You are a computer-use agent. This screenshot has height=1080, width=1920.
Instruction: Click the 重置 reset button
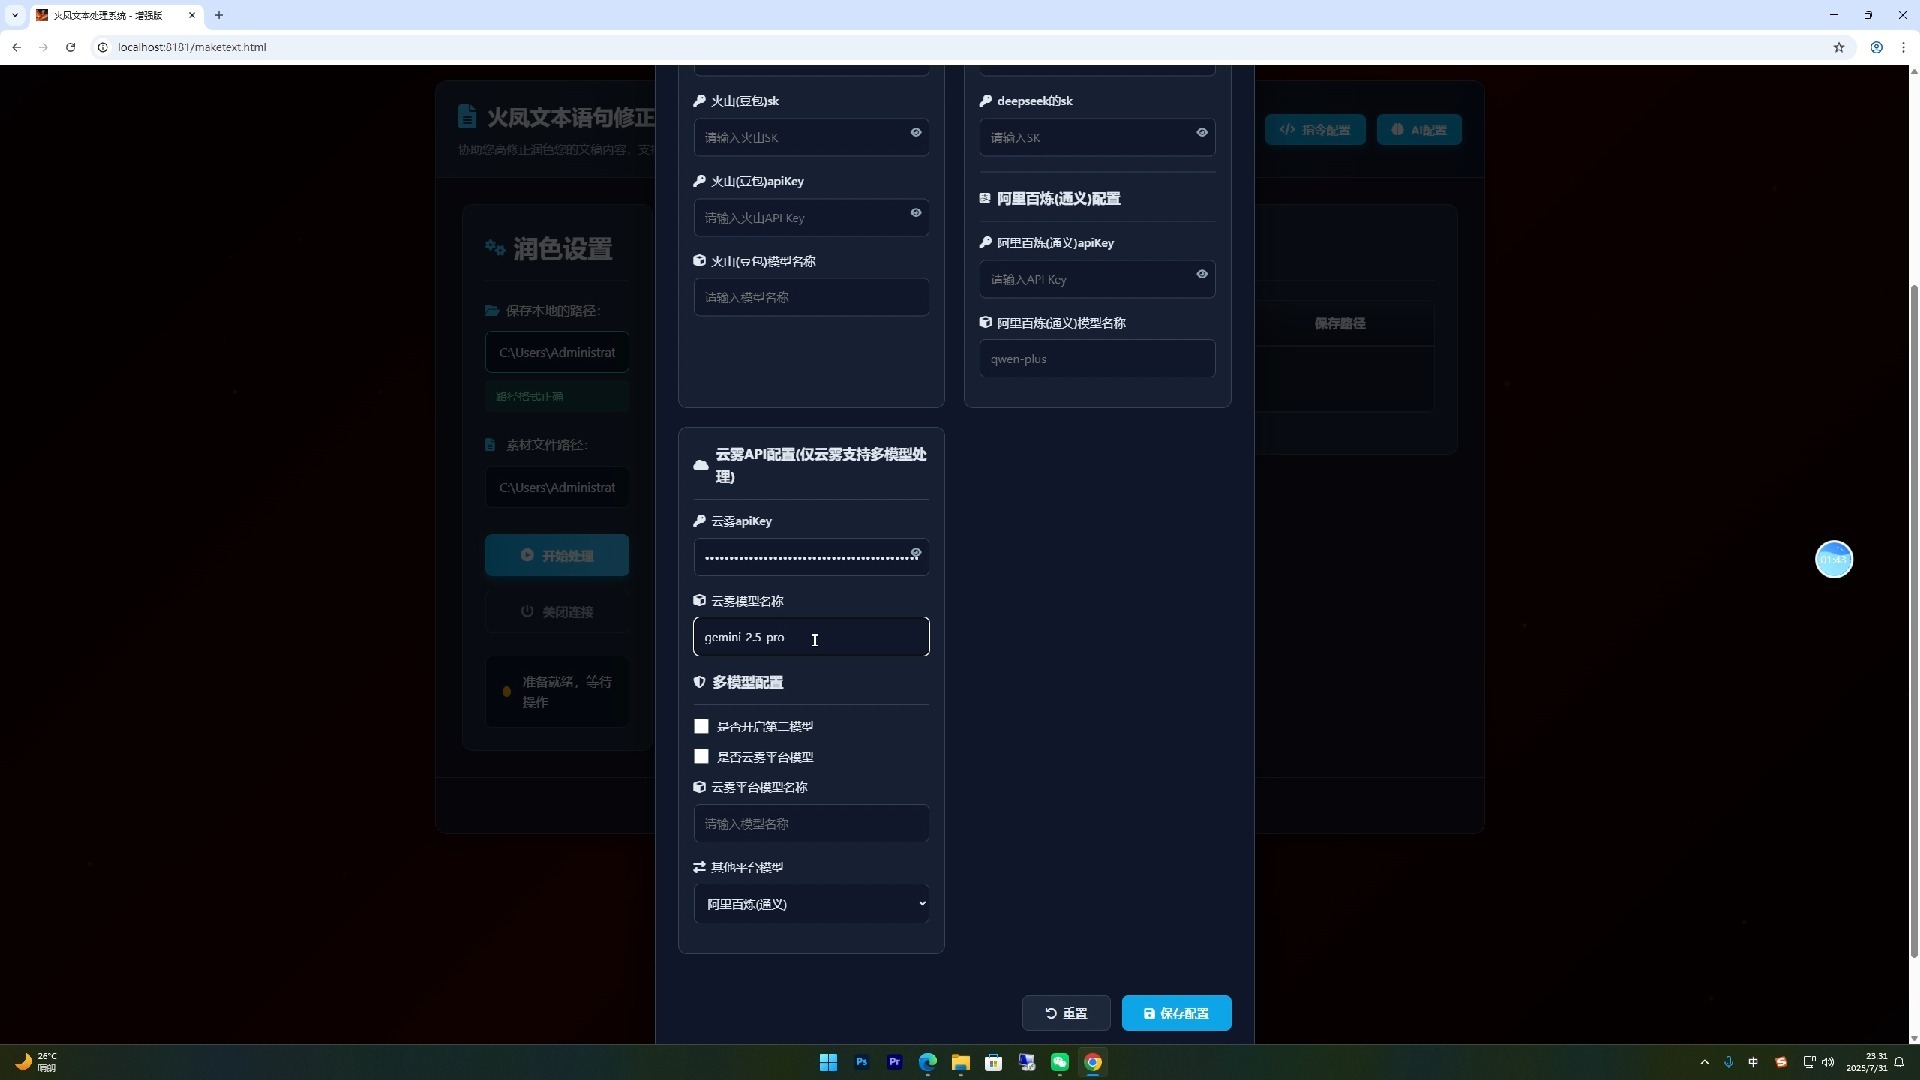[1066, 1013]
